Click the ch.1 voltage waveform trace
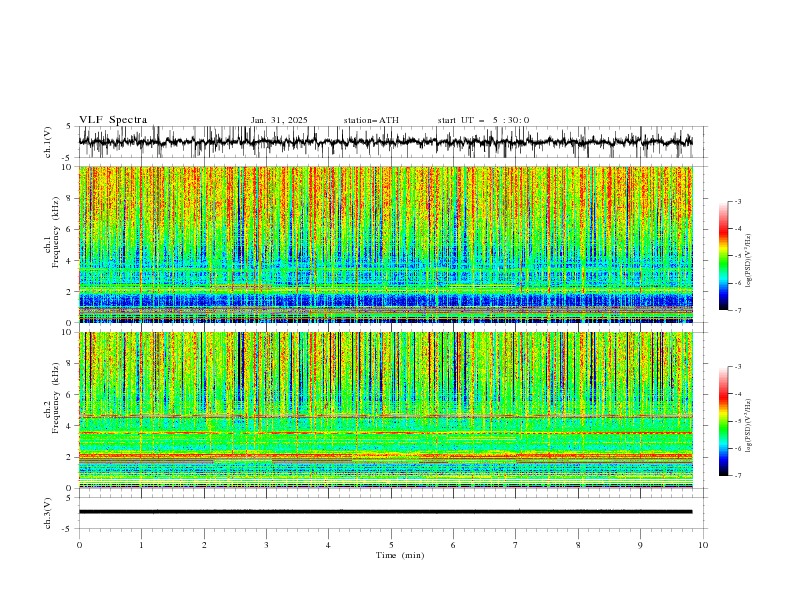The width and height of the screenshot is (792, 612). coord(385,142)
